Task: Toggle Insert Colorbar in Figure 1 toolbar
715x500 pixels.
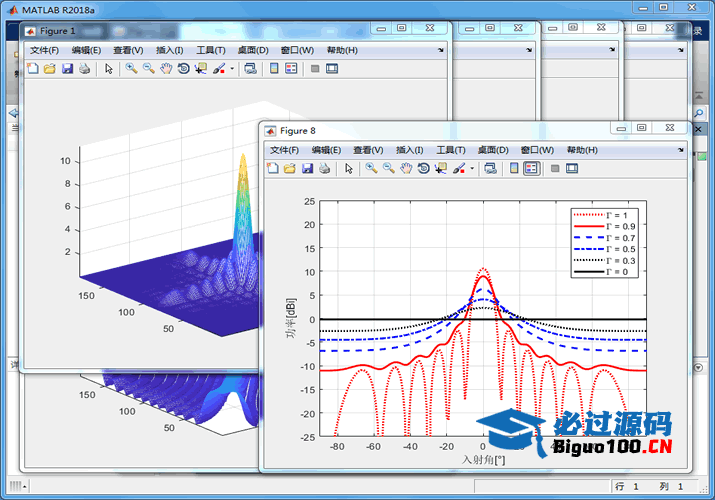Action: click(274, 69)
